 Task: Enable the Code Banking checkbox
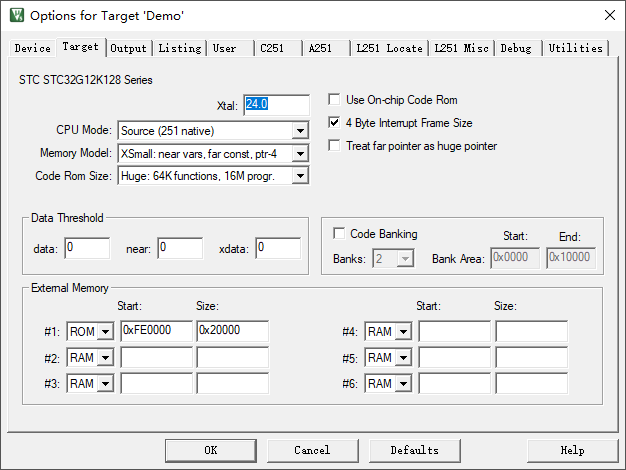[x=339, y=234]
